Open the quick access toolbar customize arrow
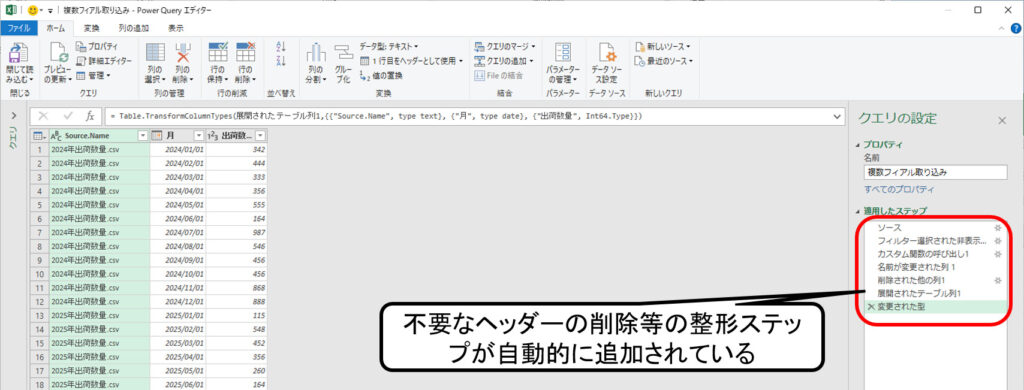The height and width of the screenshot is (390, 1024). [x=50, y=10]
